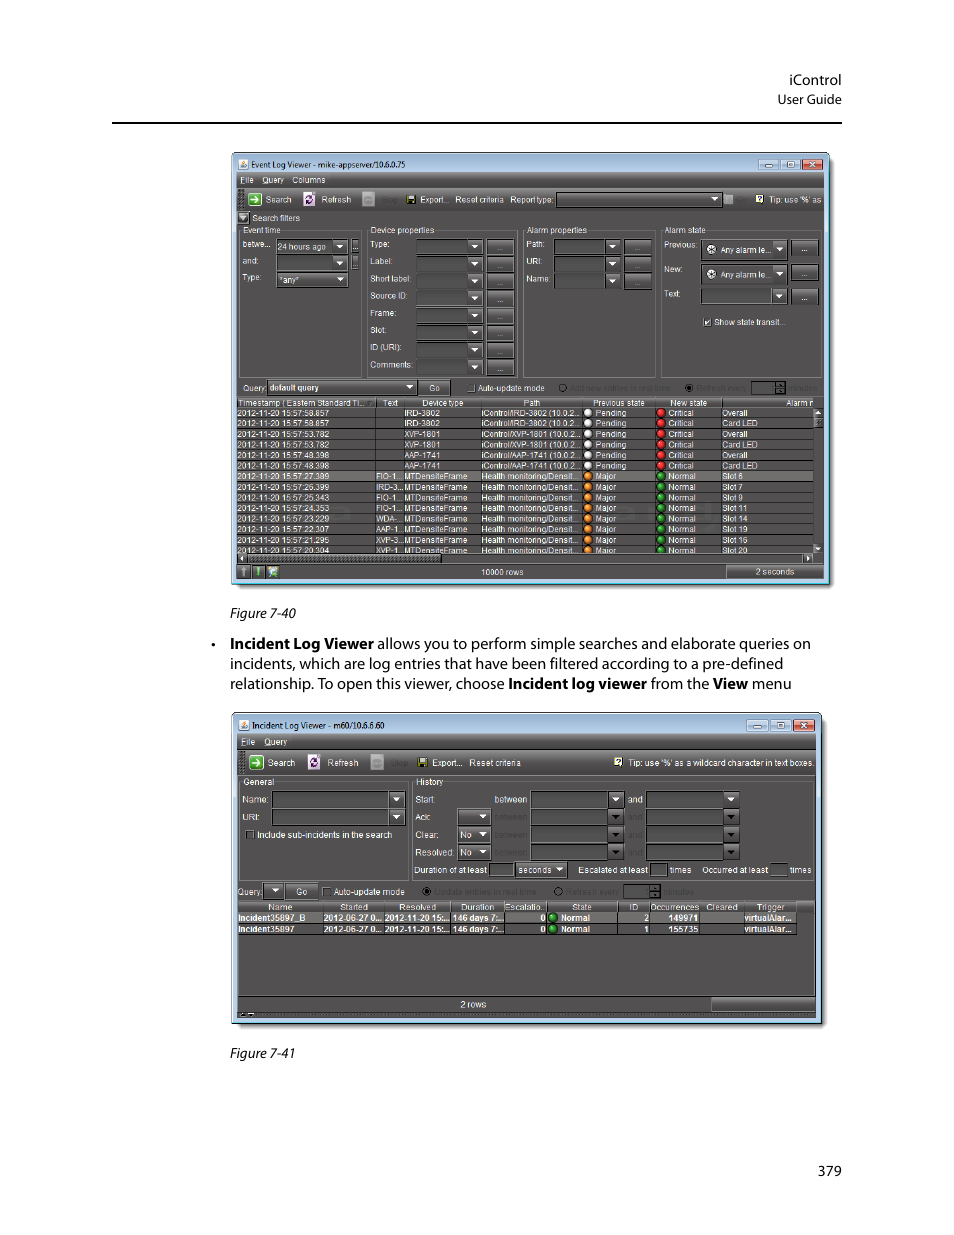Toggle Show state transitions checkbox
Screen dimensions: 954x1235
tap(707, 322)
